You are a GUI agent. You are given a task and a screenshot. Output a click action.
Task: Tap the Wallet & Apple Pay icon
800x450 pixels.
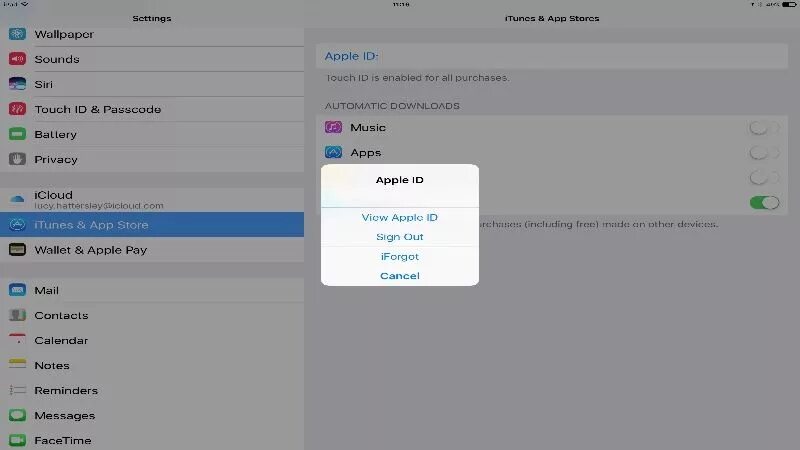17,249
